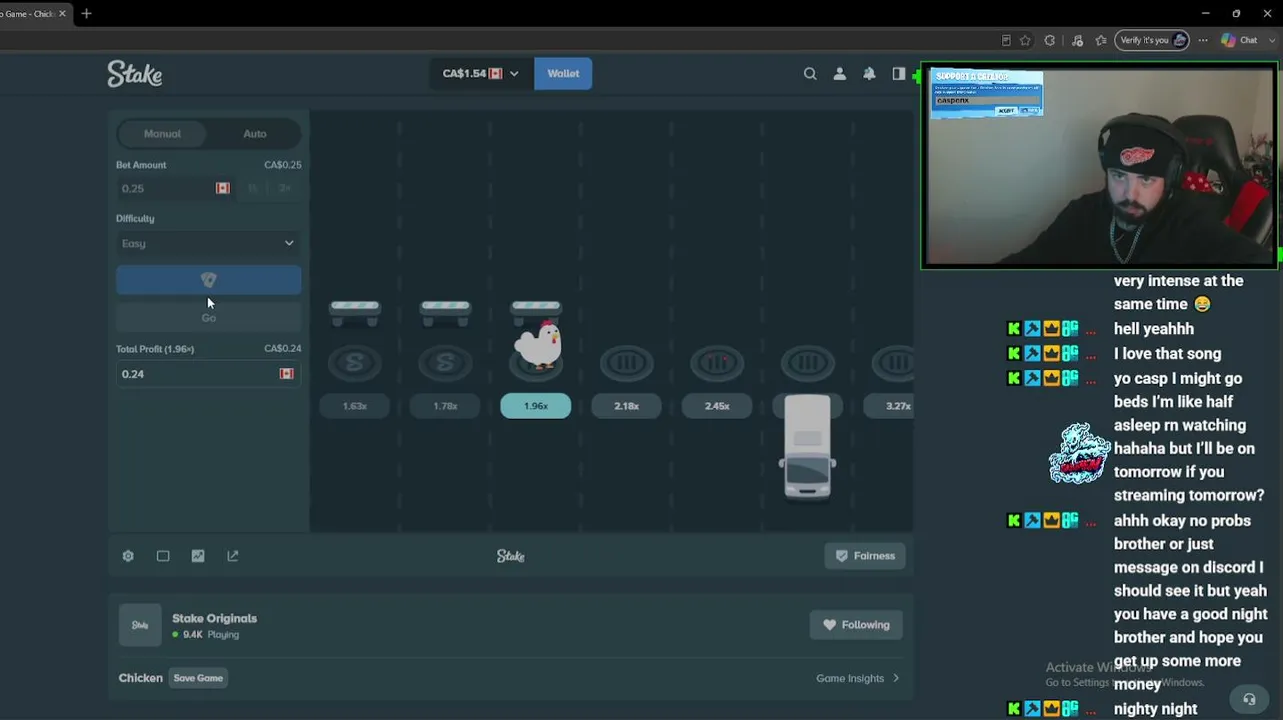Screen dimensions: 1283x720
Task: Open the browser more options ellipsis
Action: 1203,40
